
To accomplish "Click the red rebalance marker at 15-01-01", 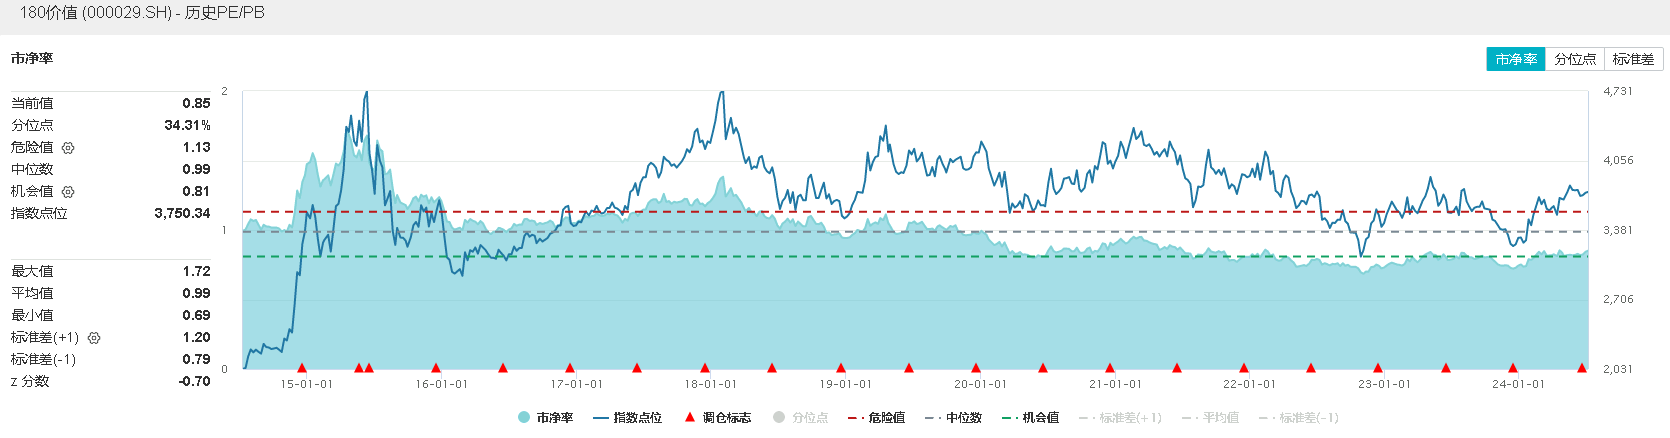I will point(302,368).
